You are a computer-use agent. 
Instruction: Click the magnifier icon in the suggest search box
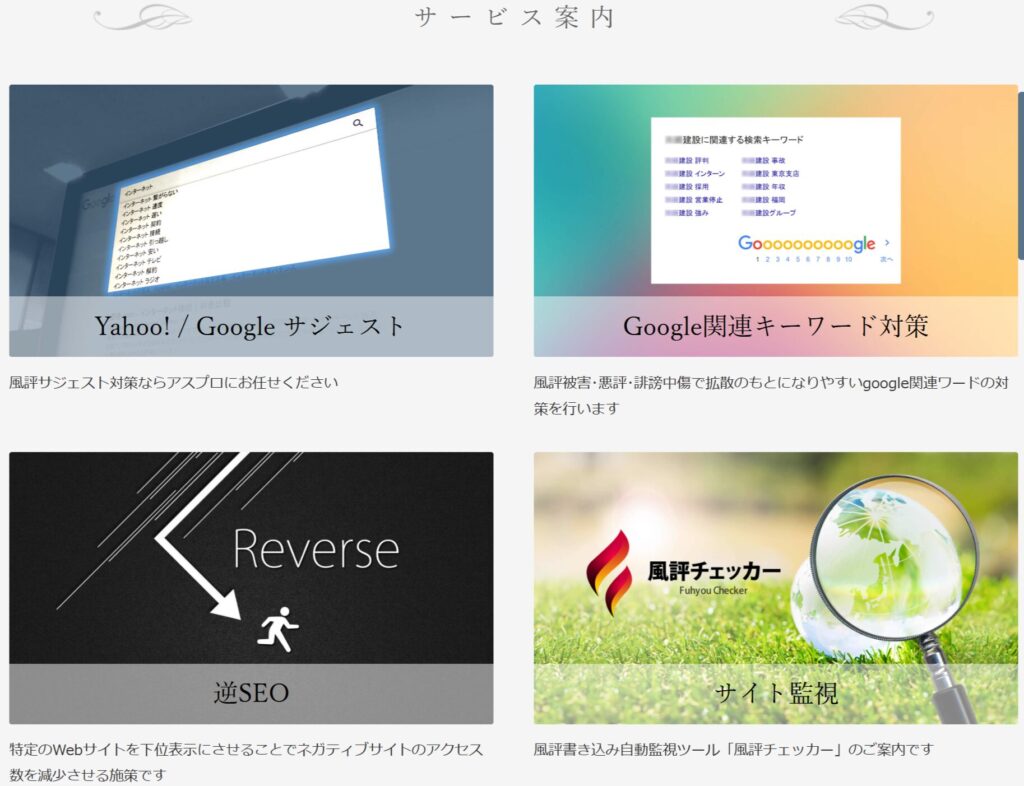tap(358, 122)
